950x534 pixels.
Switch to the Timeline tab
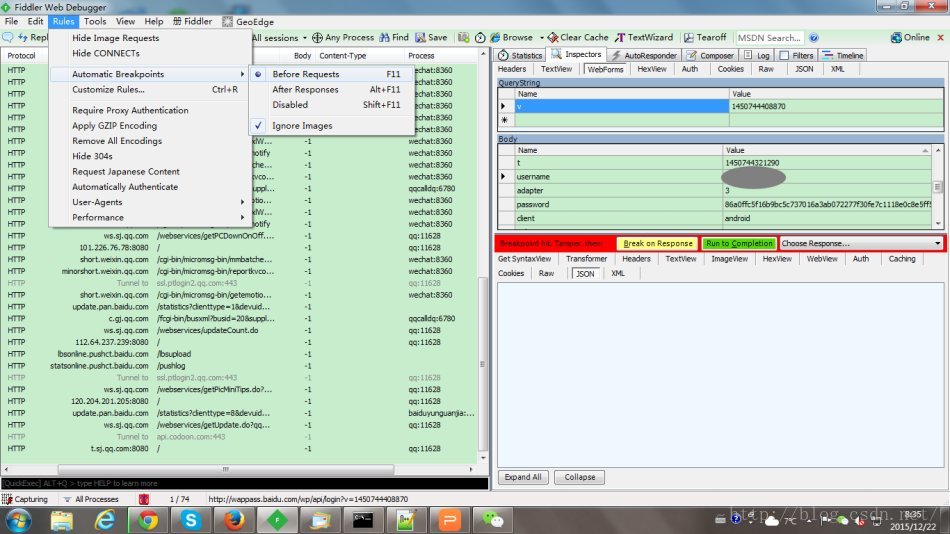point(843,55)
